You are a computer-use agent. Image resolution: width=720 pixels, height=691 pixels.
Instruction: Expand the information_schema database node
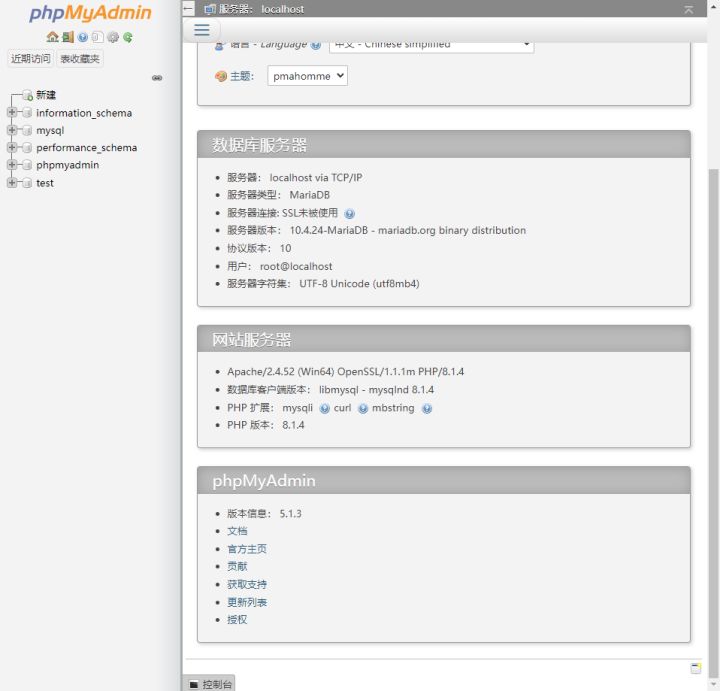(12, 112)
